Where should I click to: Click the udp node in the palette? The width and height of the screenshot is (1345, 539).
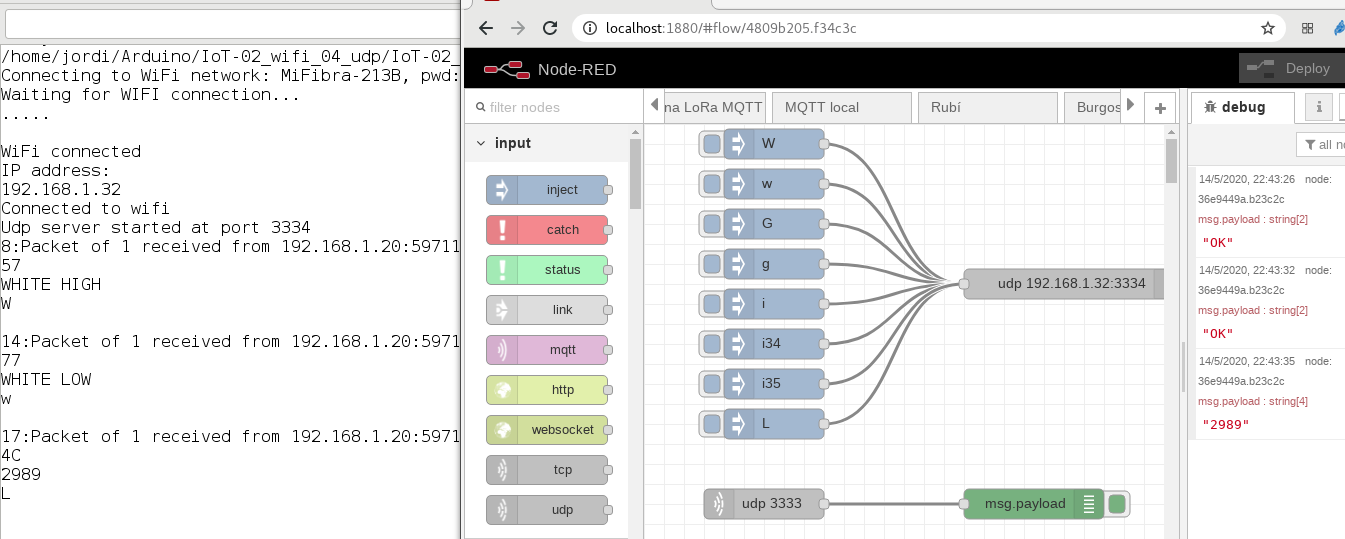tap(547, 510)
